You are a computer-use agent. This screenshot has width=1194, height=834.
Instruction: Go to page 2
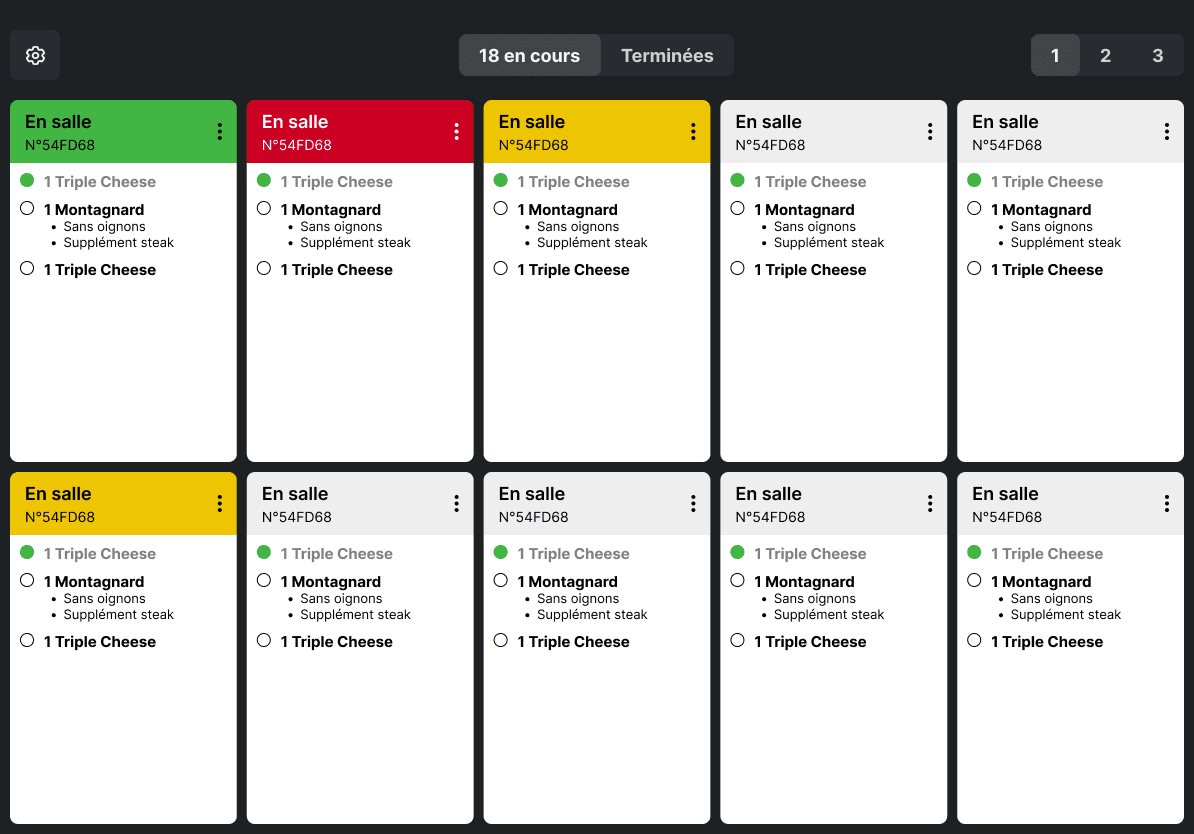click(1105, 56)
